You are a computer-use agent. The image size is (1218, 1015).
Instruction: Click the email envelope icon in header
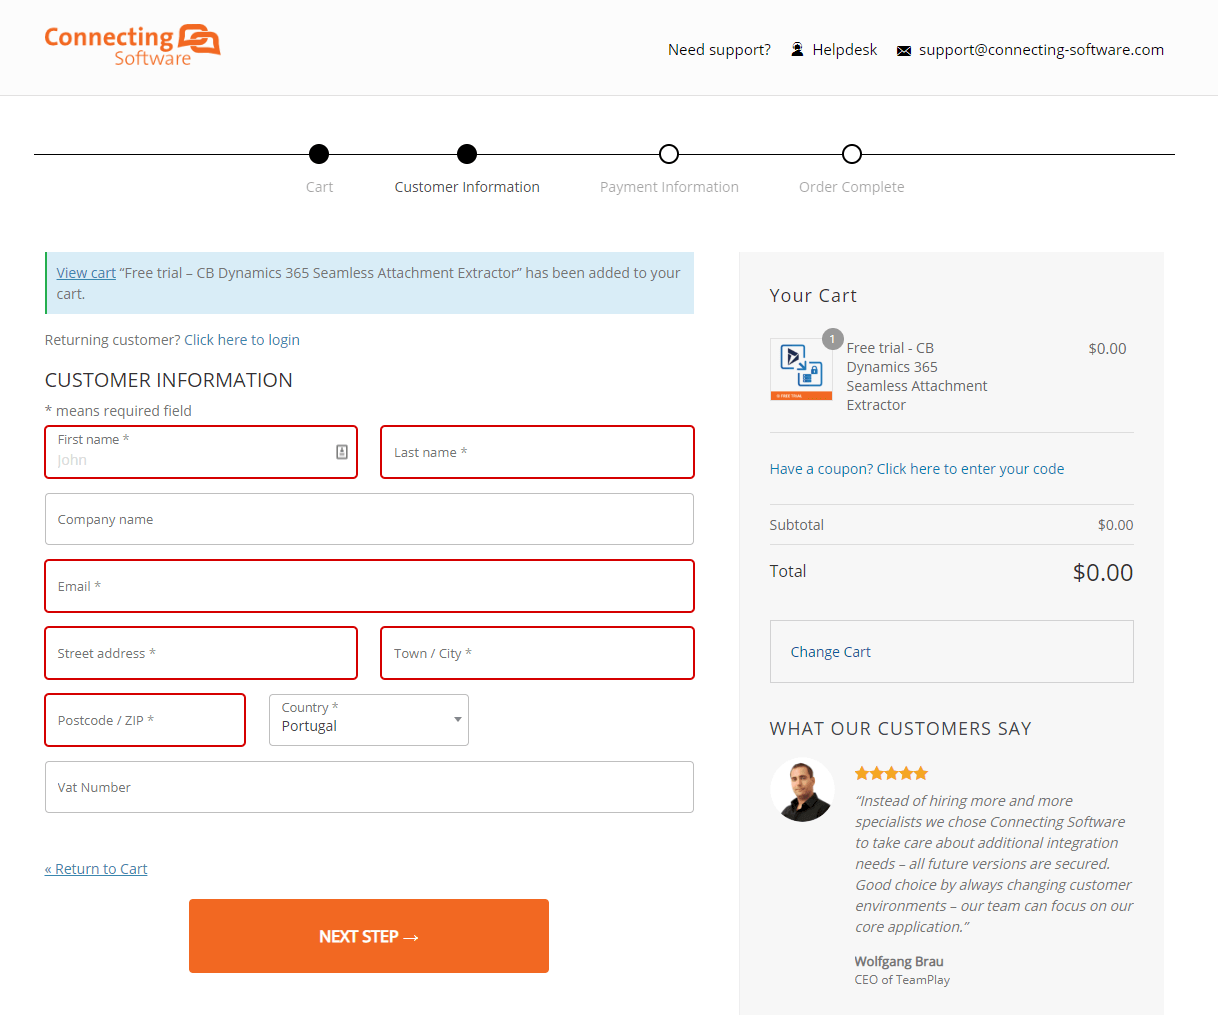[904, 51]
